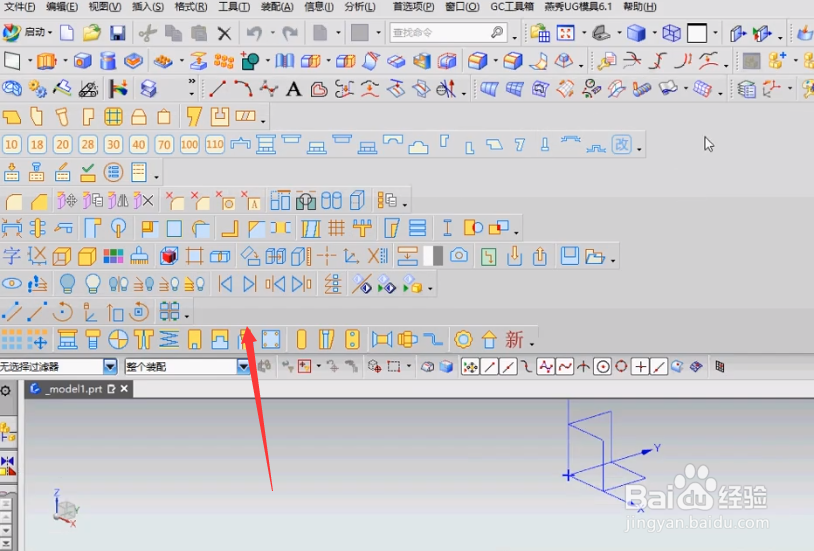Viewport: 814px width, 551px height.
Task: Expand the light bulb toolbar overflow arrow
Action: [430, 288]
